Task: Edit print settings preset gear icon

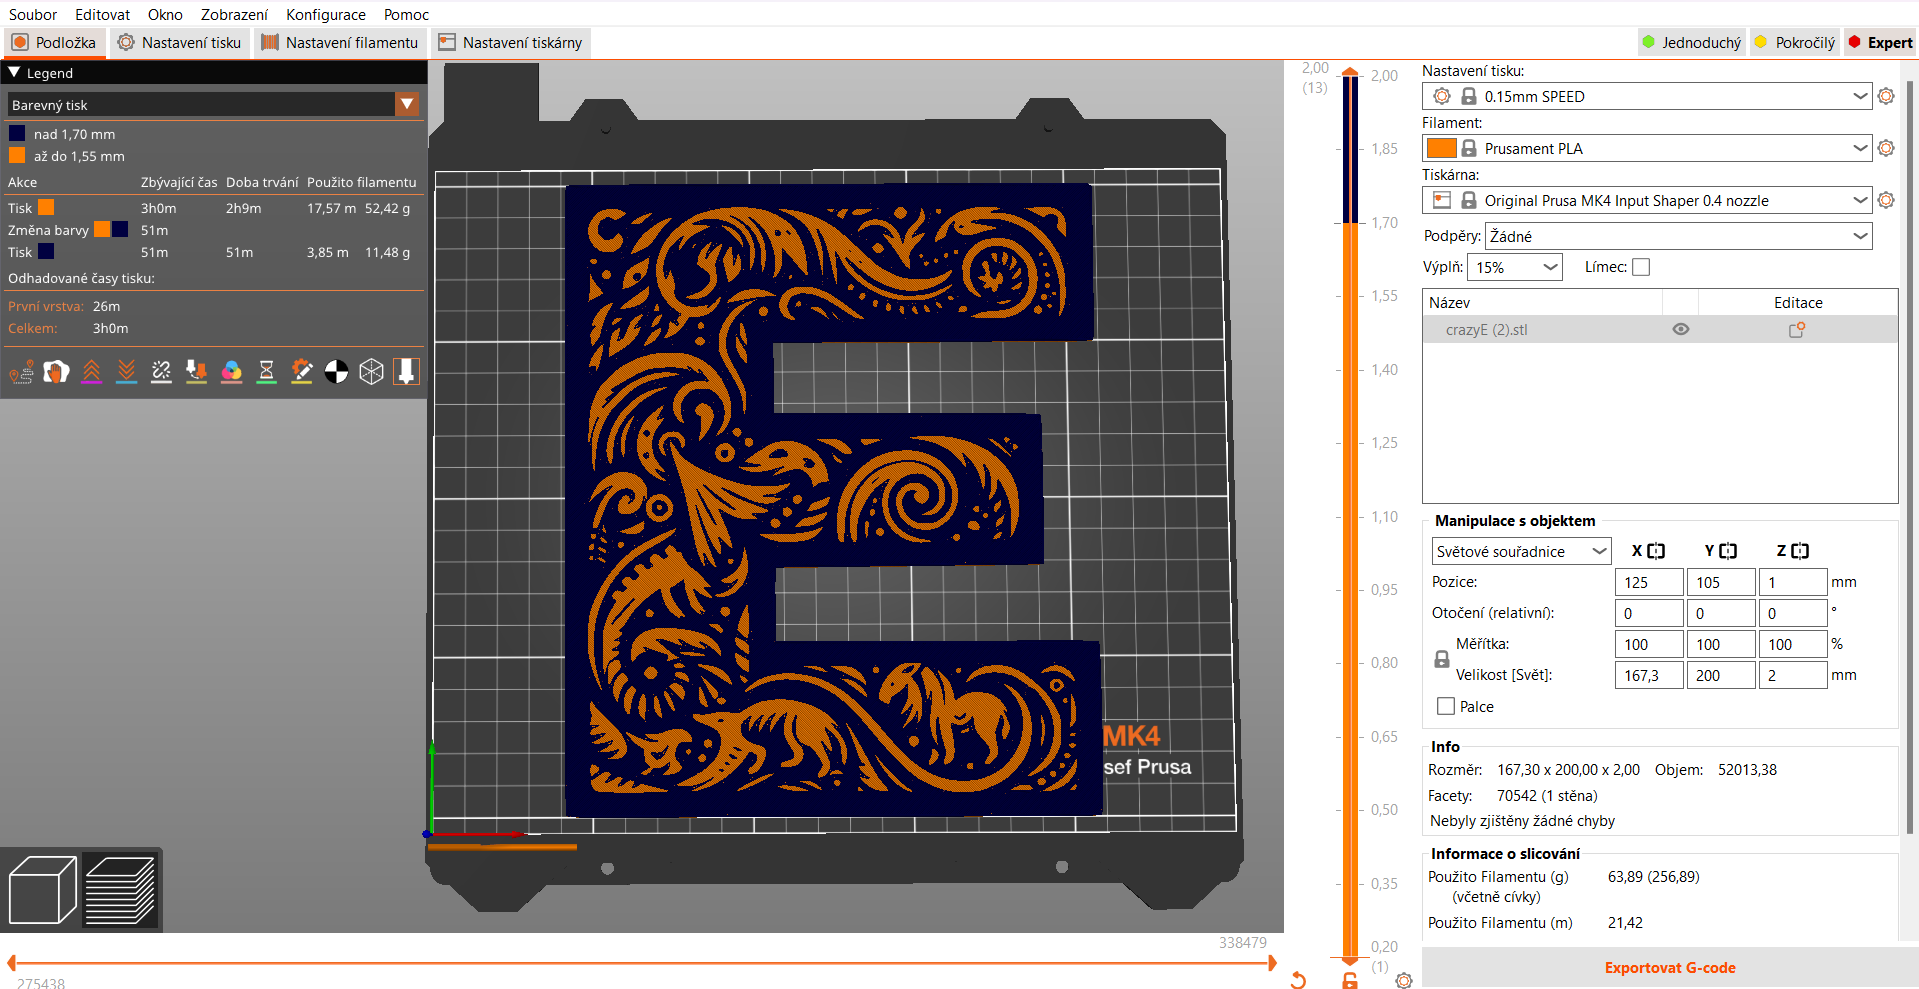Action: pos(1886,96)
